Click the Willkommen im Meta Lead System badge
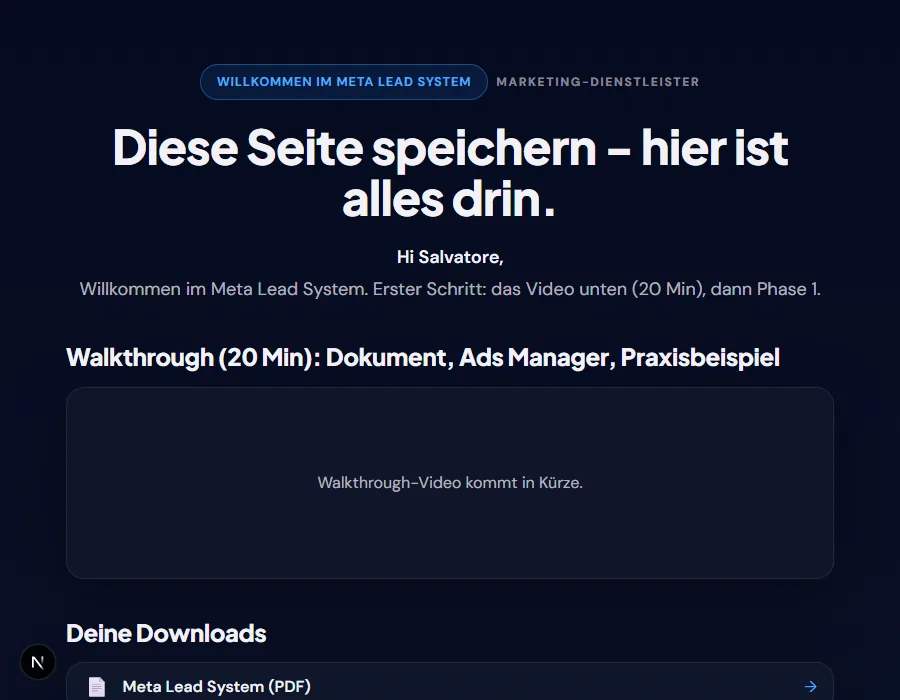The image size is (900, 700). click(344, 82)
